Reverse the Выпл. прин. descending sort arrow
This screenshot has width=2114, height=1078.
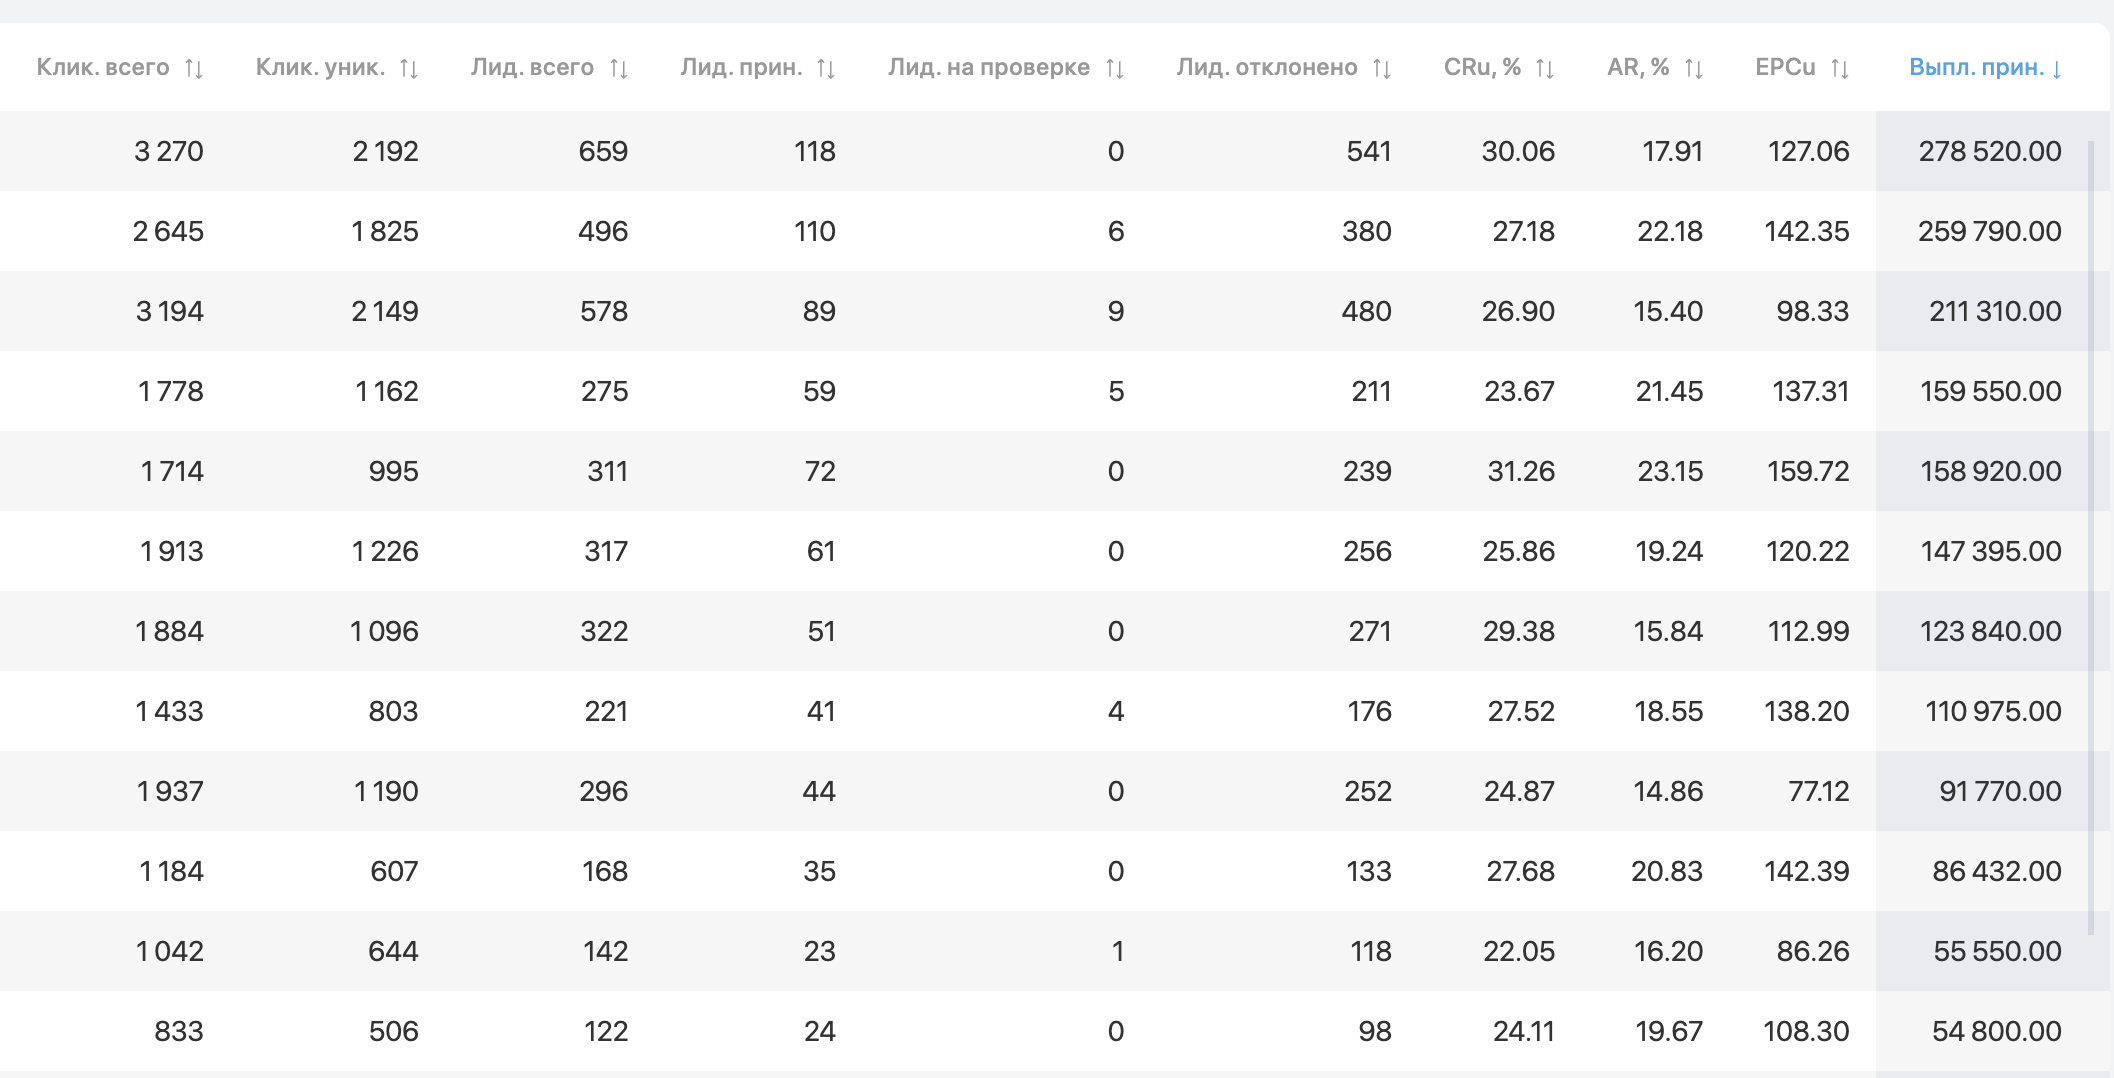(x=2056, y=69)
